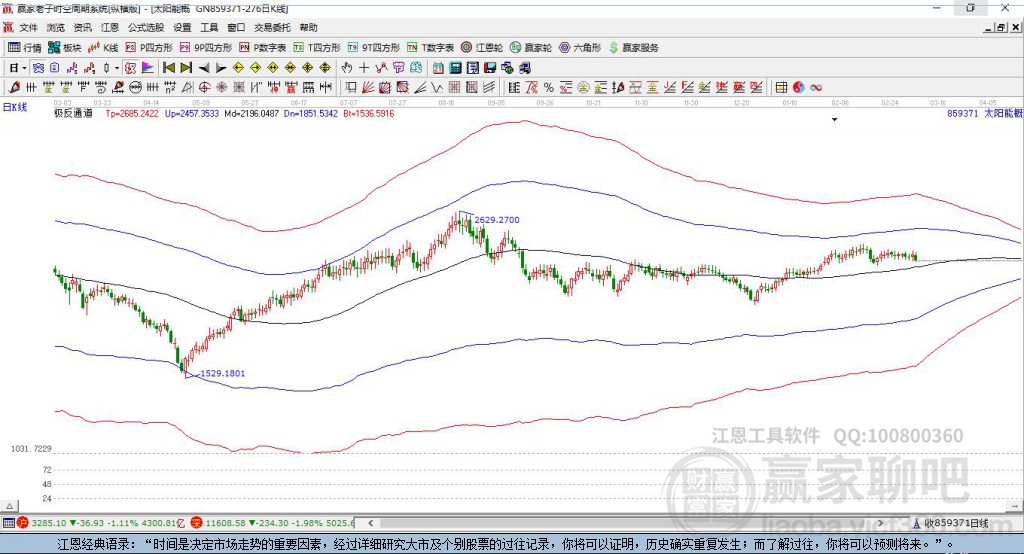Click the 深 index status 11608.58

224,523
